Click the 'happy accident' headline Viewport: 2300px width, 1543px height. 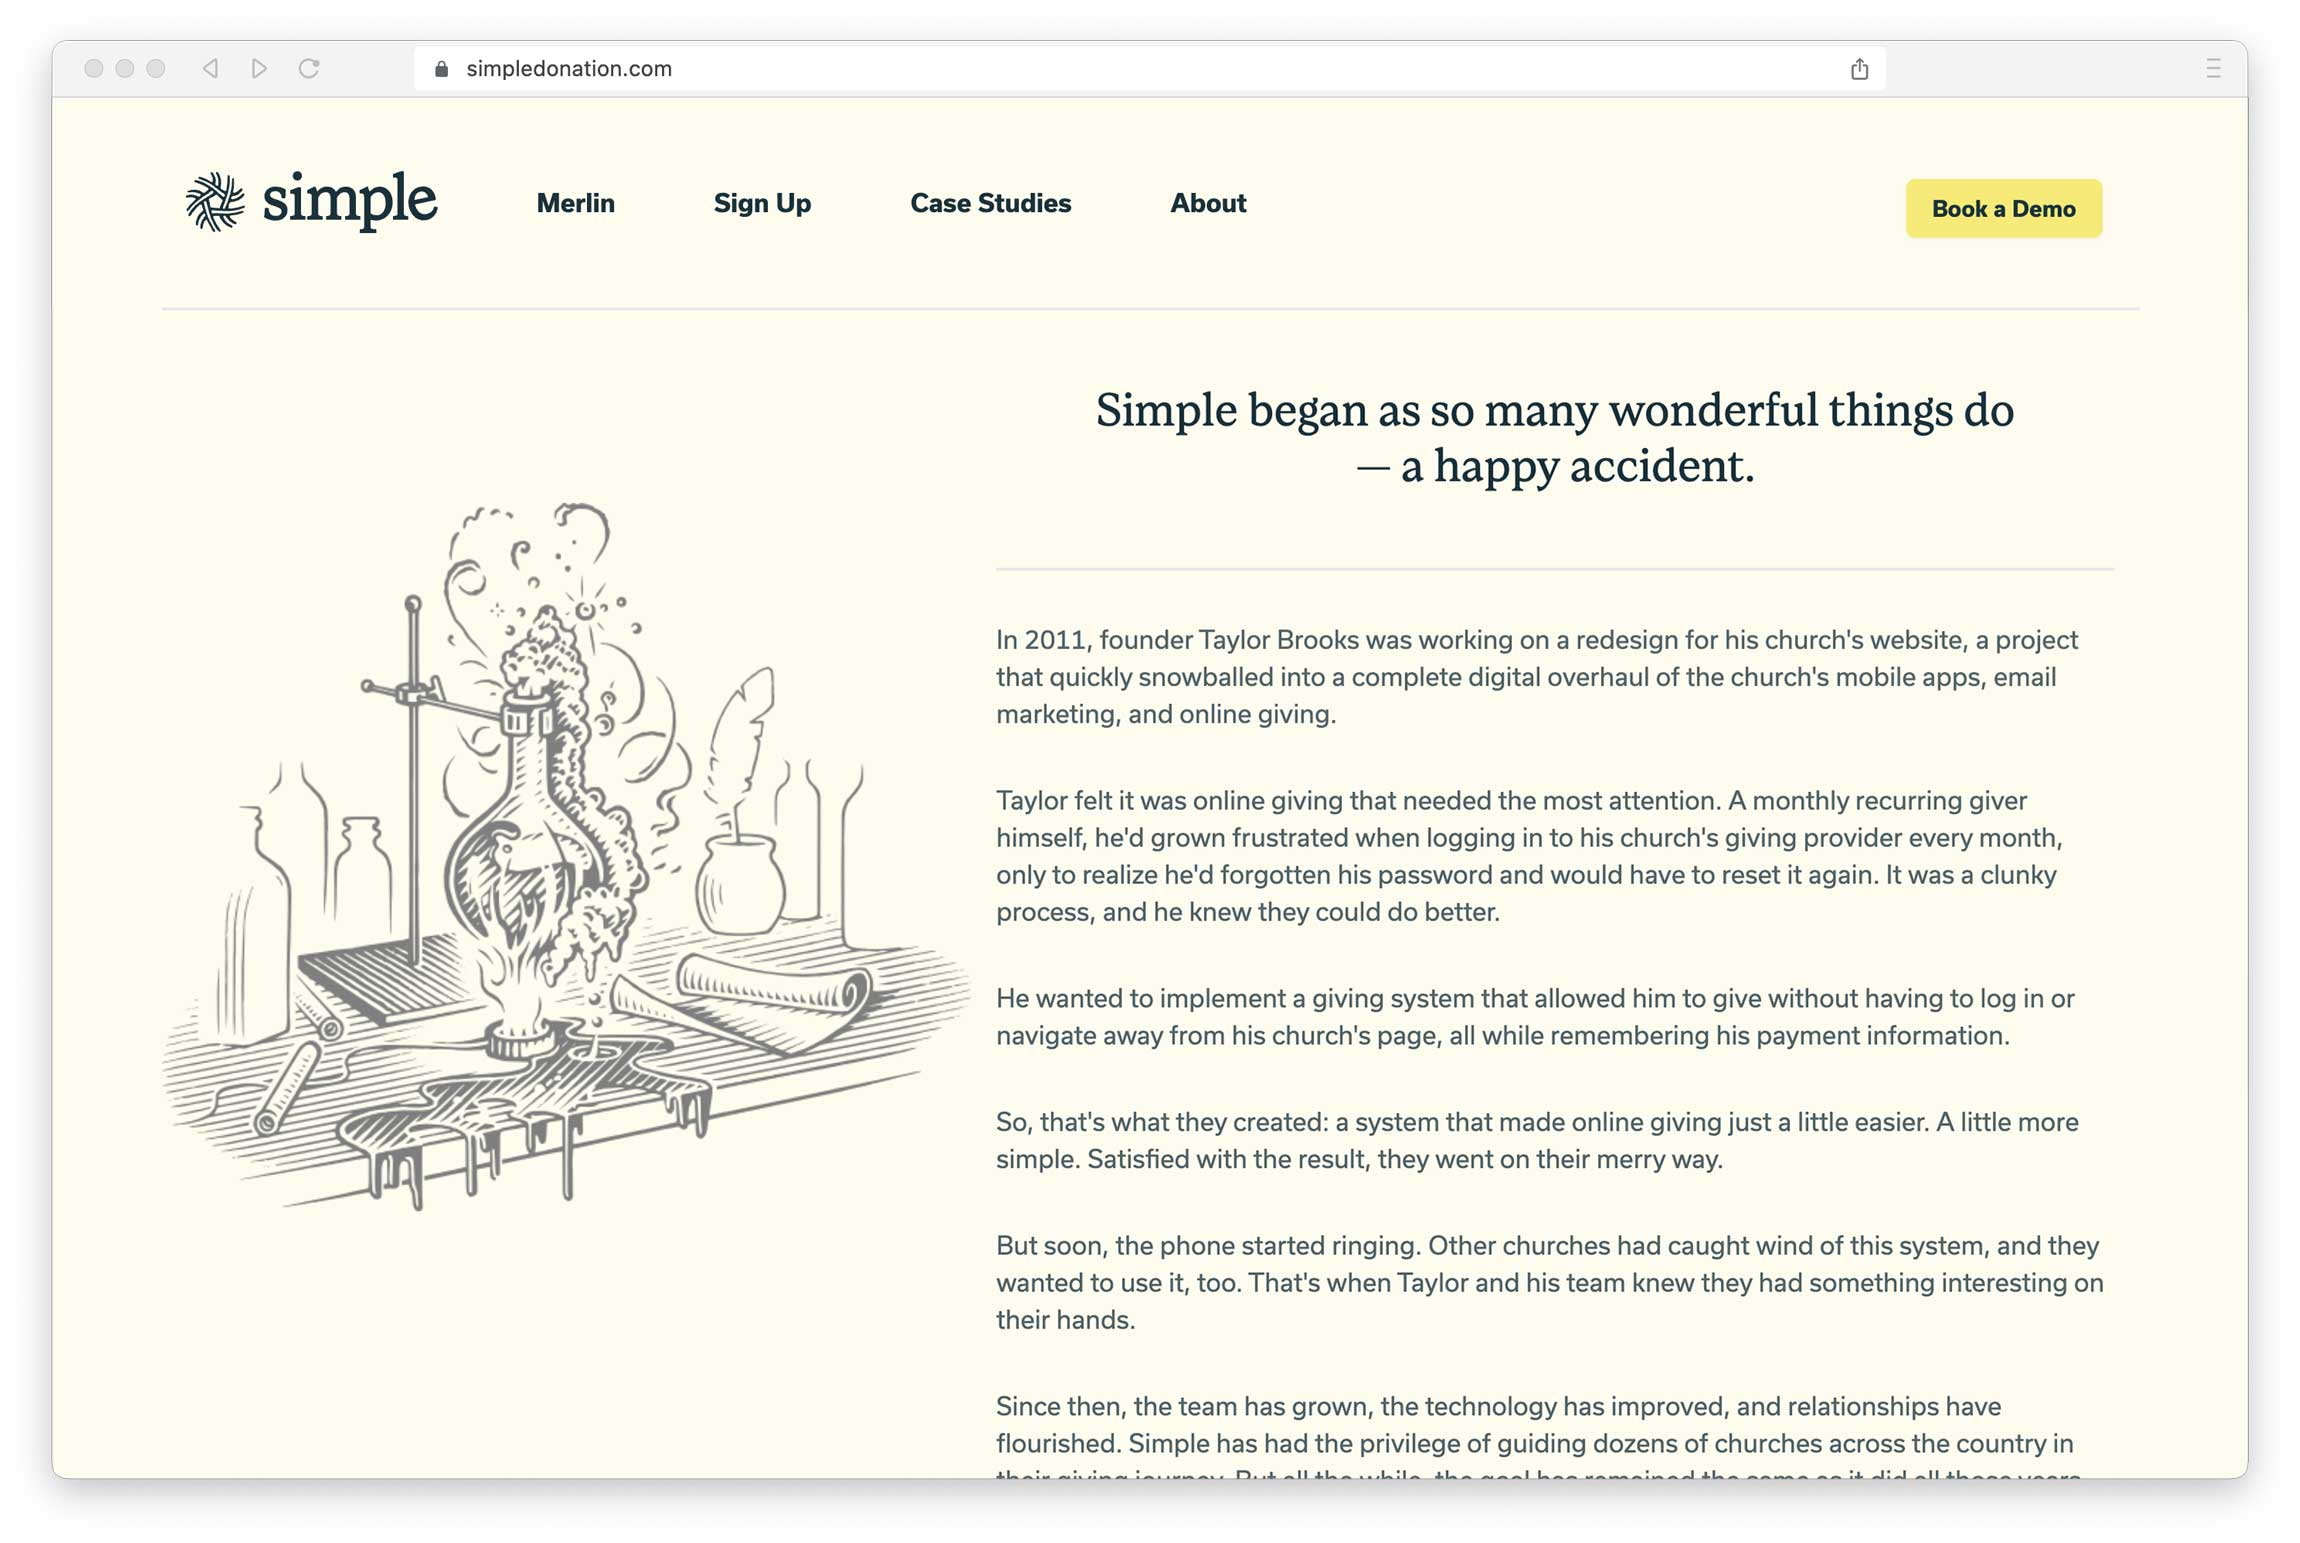coord(1554,437)
